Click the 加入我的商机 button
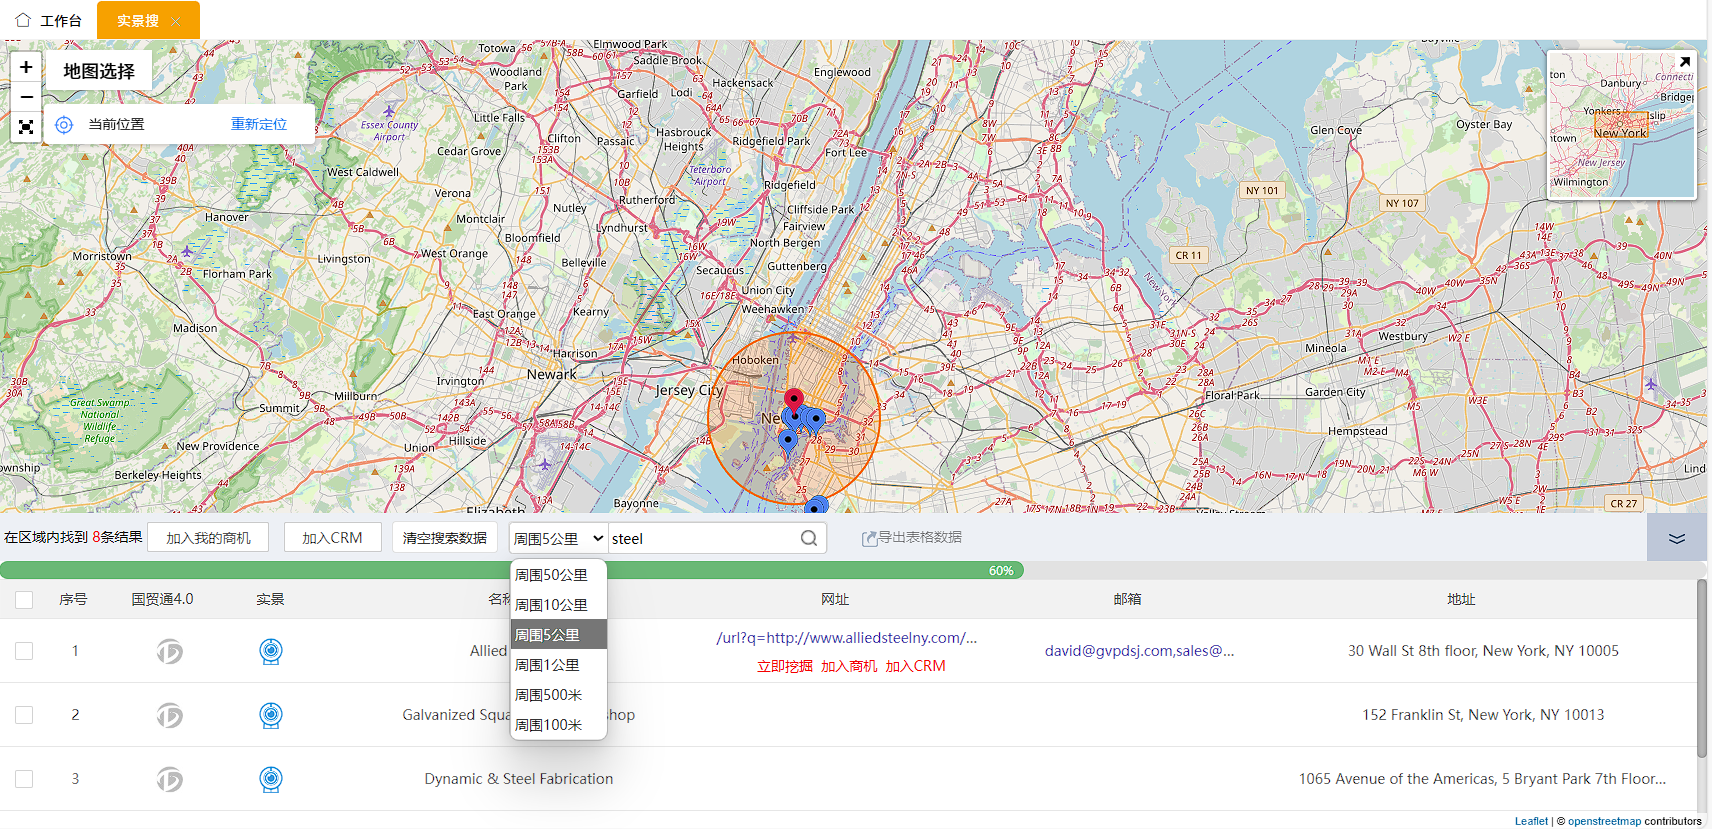 [x=208, y=538]
